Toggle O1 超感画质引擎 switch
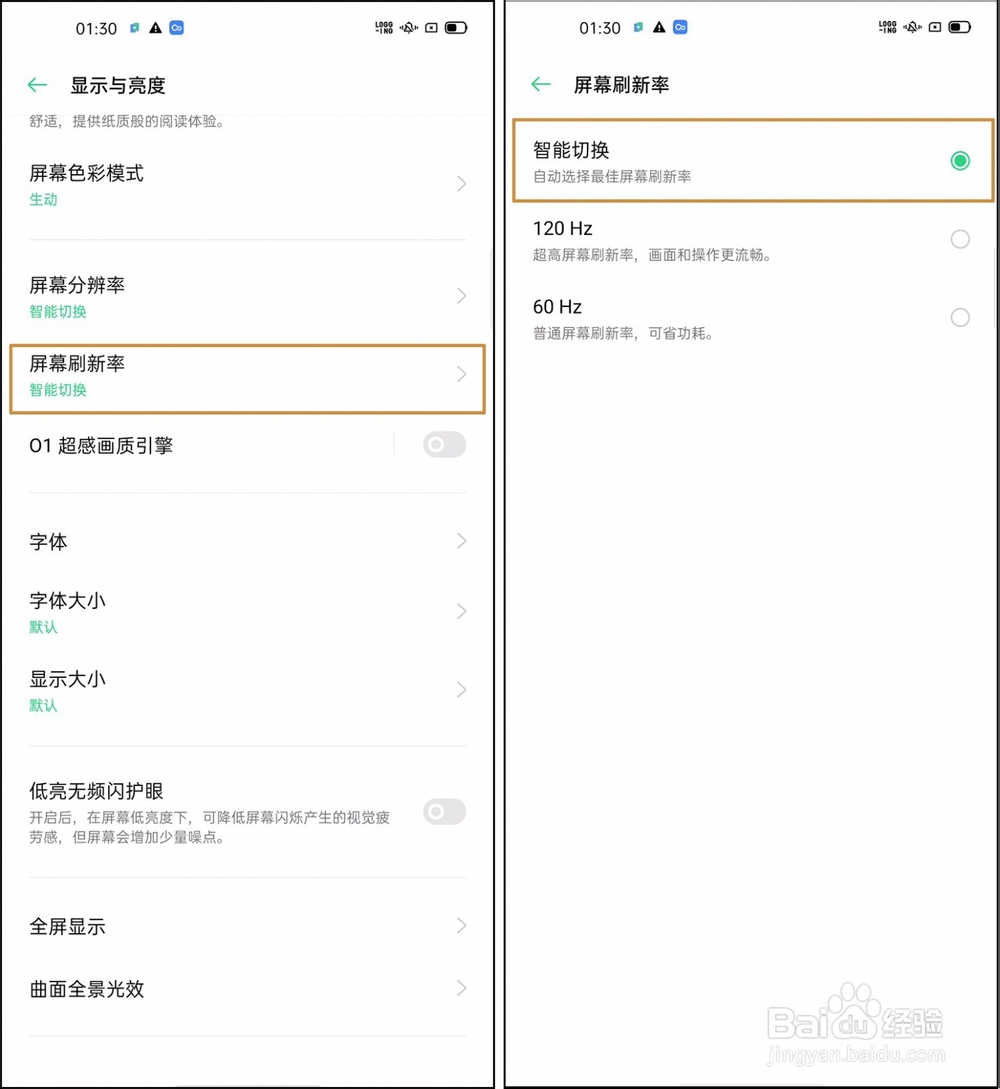Screen dimensions: 1000x1089 coord(444,444)
